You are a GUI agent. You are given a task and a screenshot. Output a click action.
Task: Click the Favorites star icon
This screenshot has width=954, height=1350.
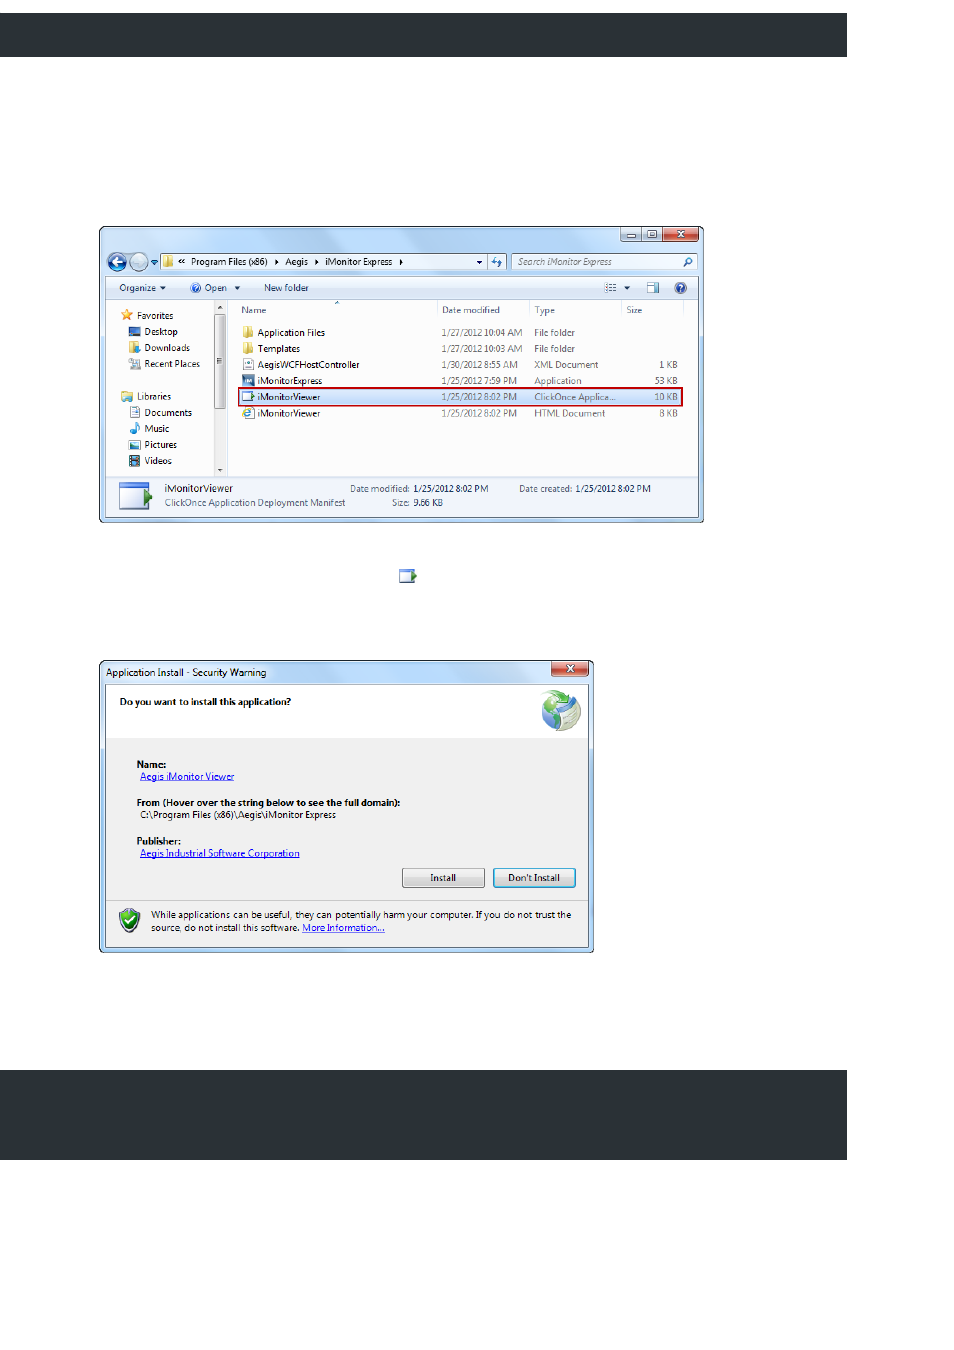(127, 315)
